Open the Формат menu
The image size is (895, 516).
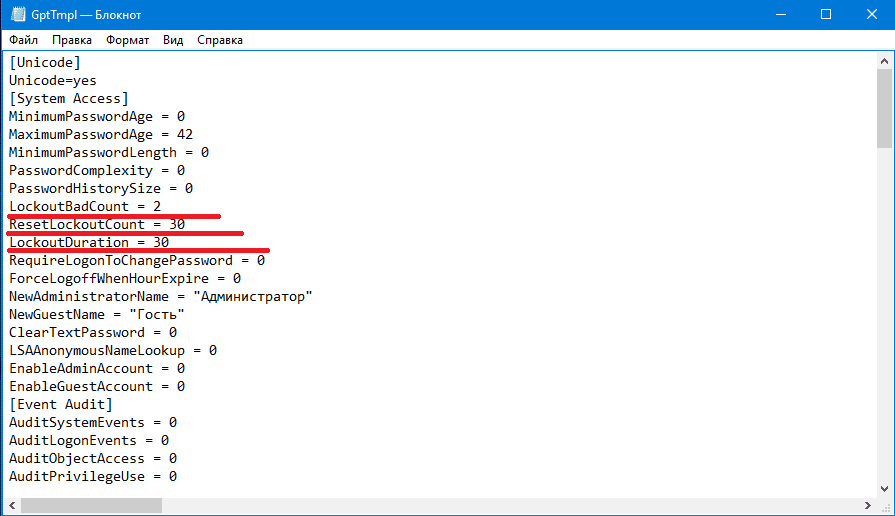click(127, 40)
